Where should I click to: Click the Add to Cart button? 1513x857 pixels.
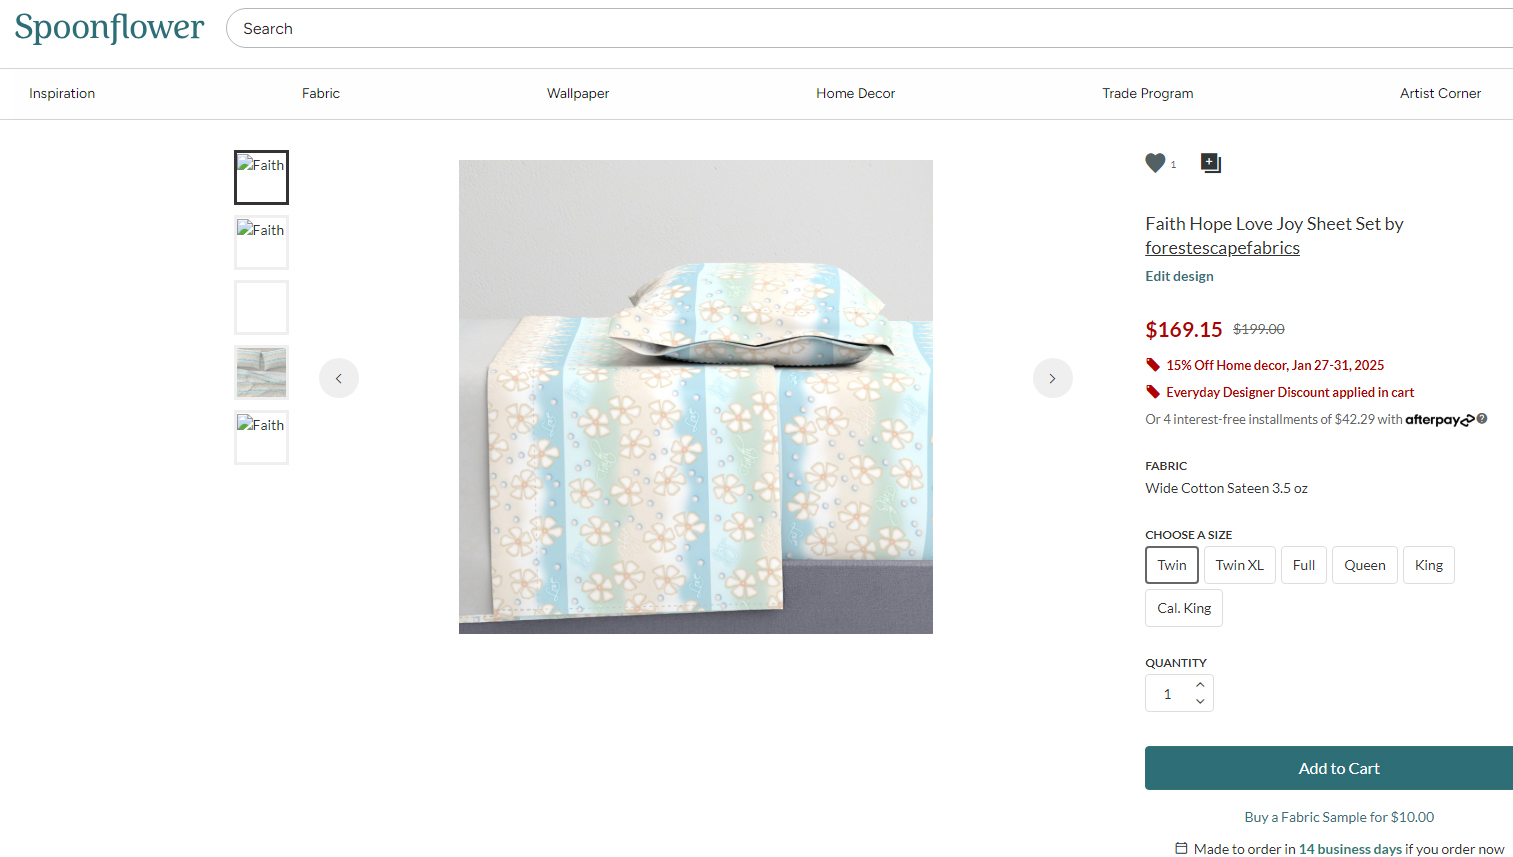pos(1339,768)
